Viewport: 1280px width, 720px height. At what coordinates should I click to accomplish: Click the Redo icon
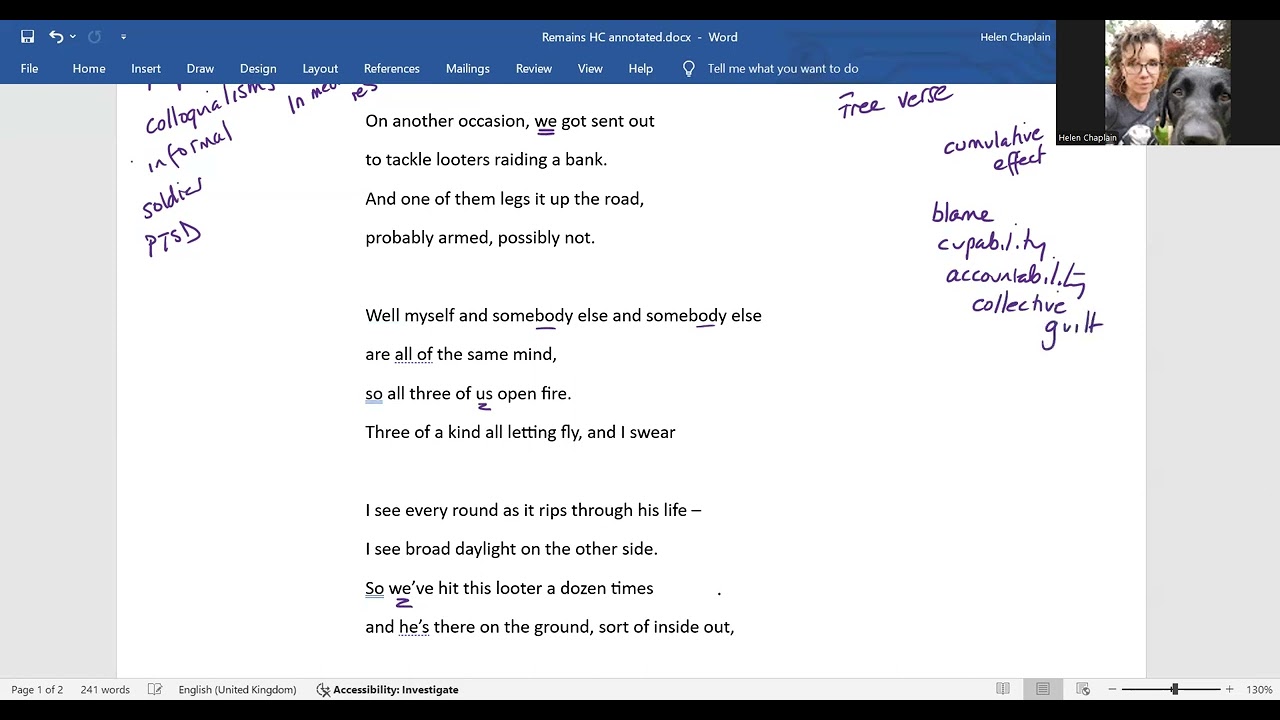click(x=94, y=37)
